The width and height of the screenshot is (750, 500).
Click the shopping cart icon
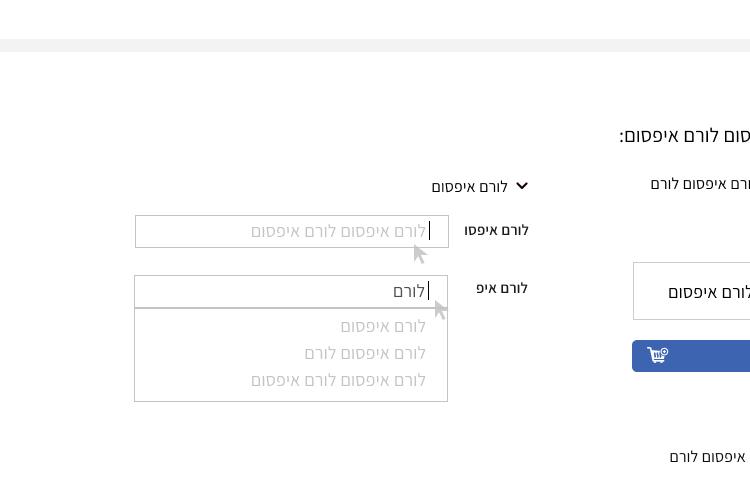[658, 355]
